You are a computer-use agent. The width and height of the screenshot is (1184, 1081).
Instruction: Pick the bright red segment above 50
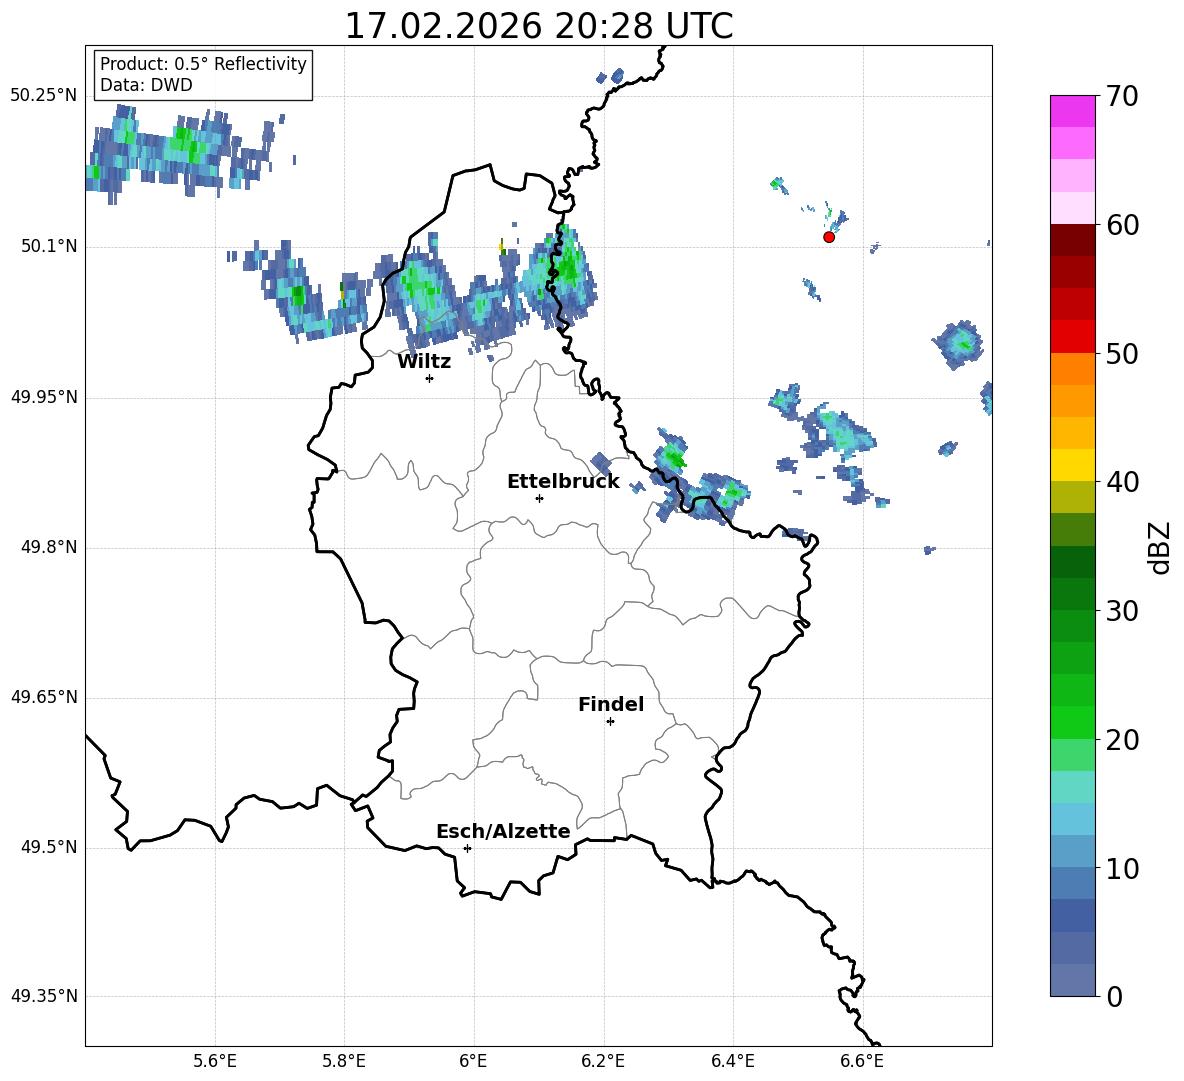[x=1072, y=337]
